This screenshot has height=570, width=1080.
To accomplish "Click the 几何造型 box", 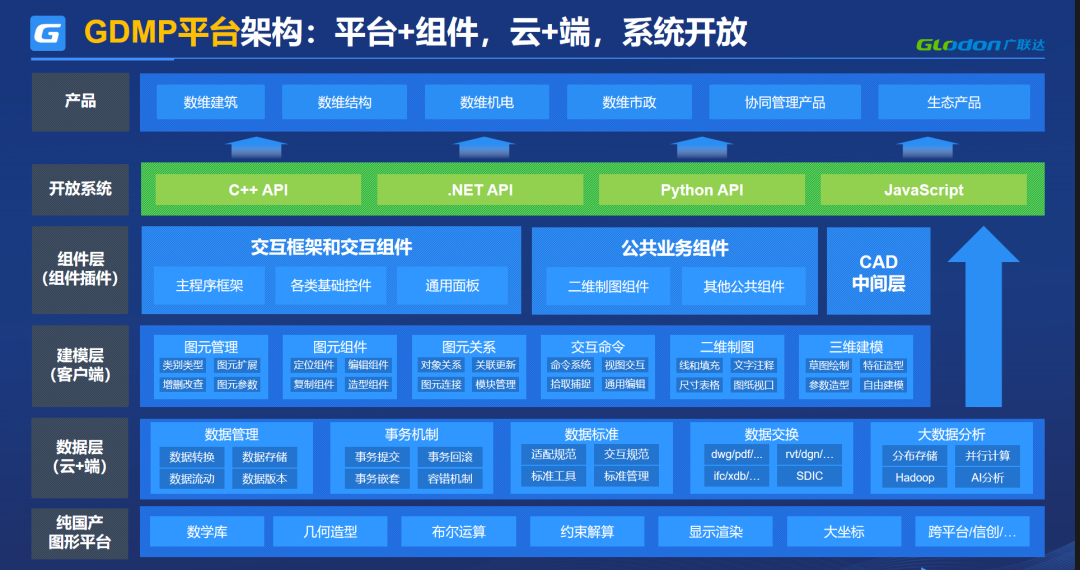I will [331, 531].
